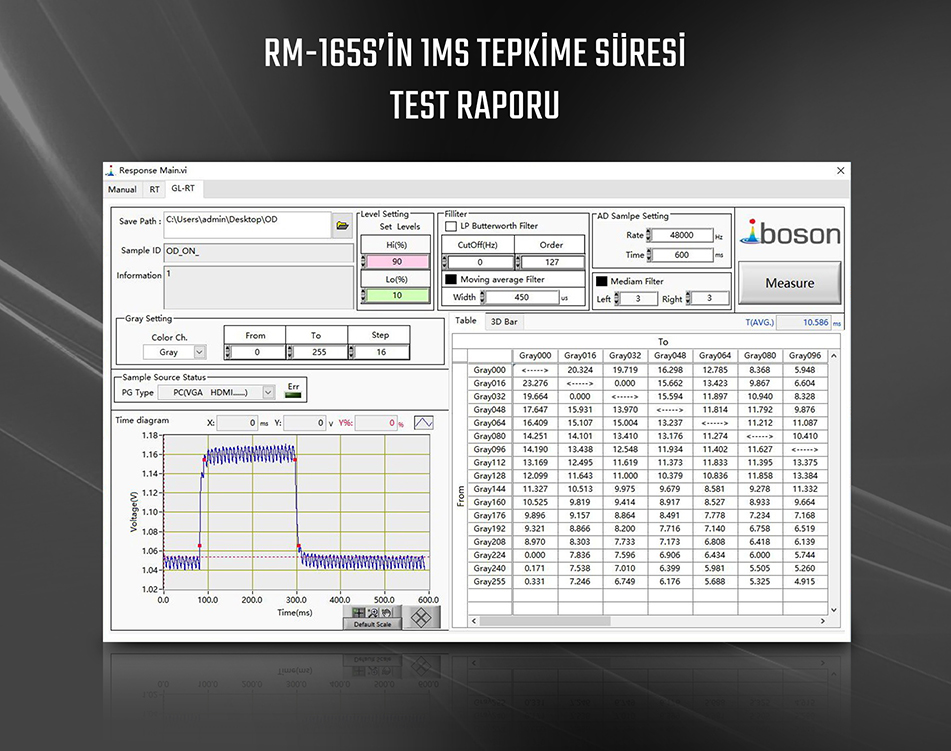Click the table scroll down arrow
The height and width of the screenshot is (751, 951).
tap(834, 610)
